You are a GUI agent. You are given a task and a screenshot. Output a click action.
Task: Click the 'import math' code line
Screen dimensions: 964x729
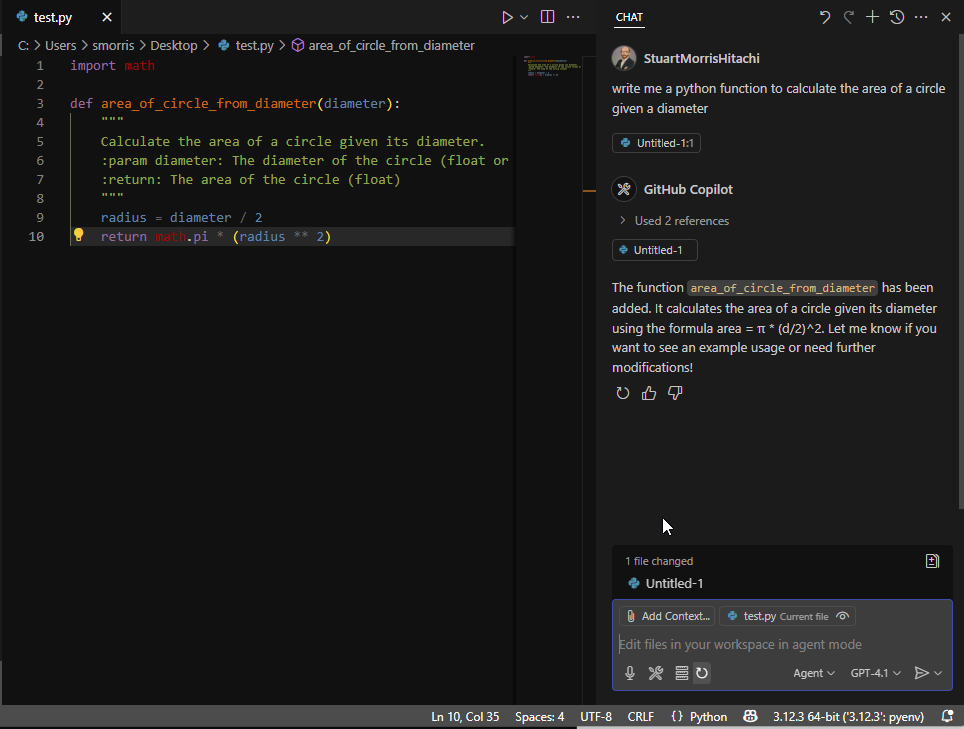tap(113, 65)
